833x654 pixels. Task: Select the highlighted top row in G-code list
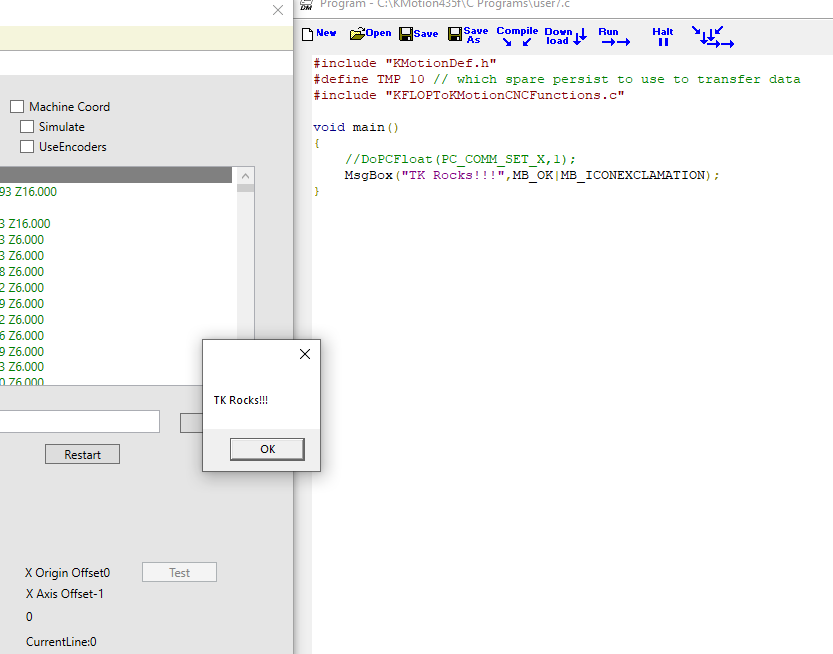tap(115, 175)
